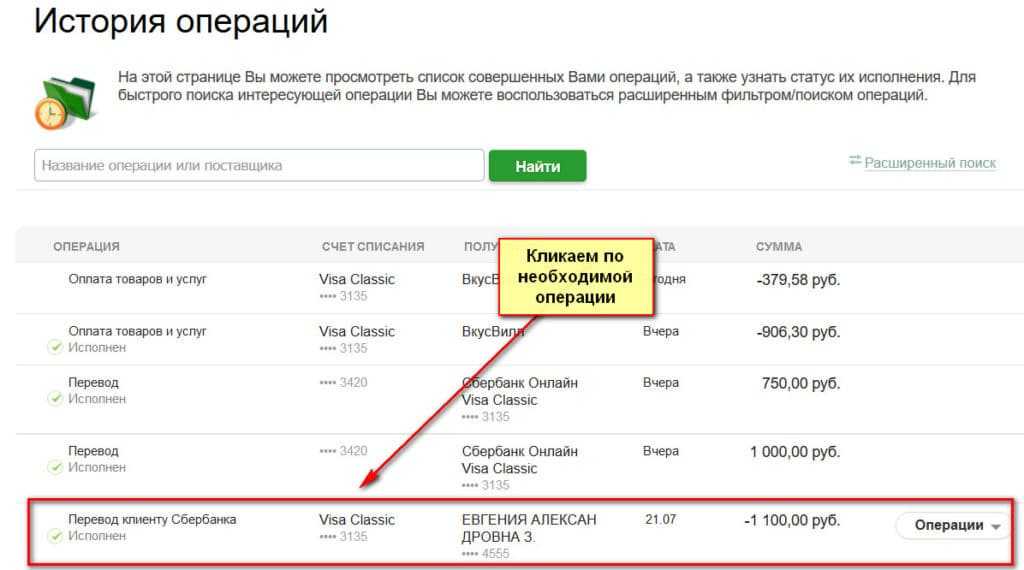The height and width of the screenshot is (570, 1024).
Task: Click the operation history folder-and-clock icon
Action: (x=65, y=103)
